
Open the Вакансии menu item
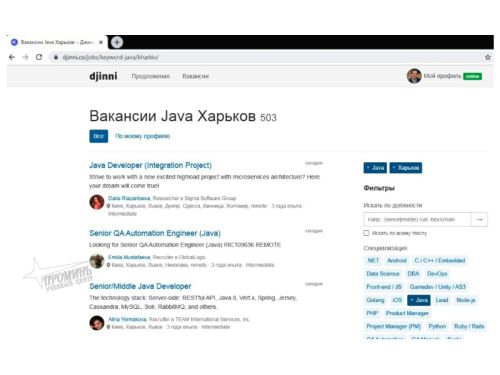[195, 76]
